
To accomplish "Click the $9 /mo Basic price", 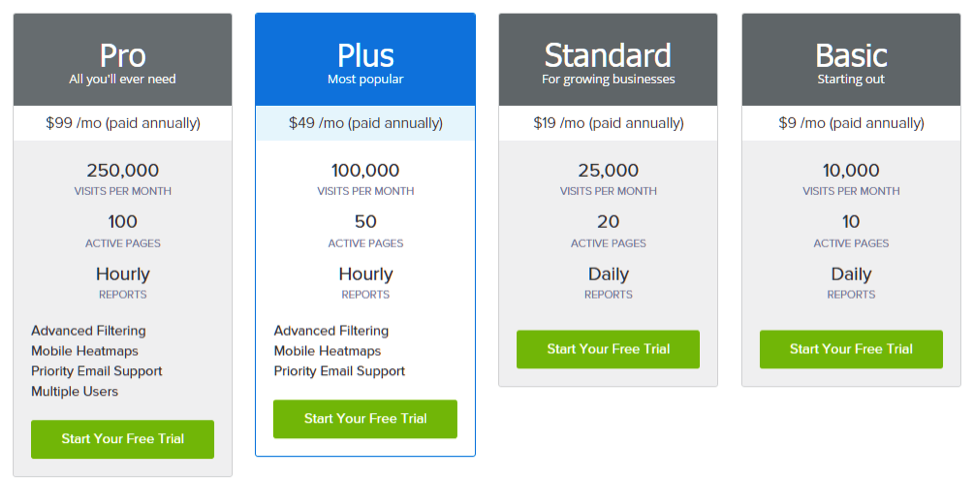I will pyautogui.click(x=851, y=123).
